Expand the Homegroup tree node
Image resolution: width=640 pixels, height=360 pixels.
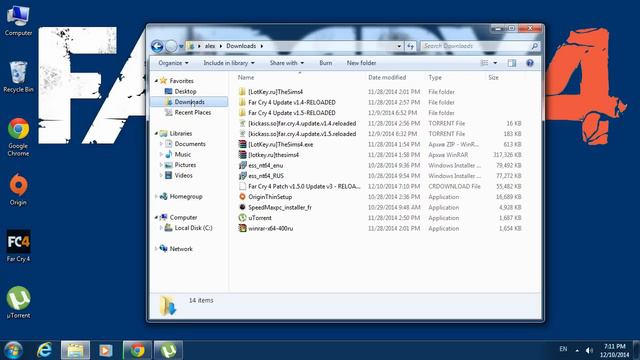pos(156,197)
